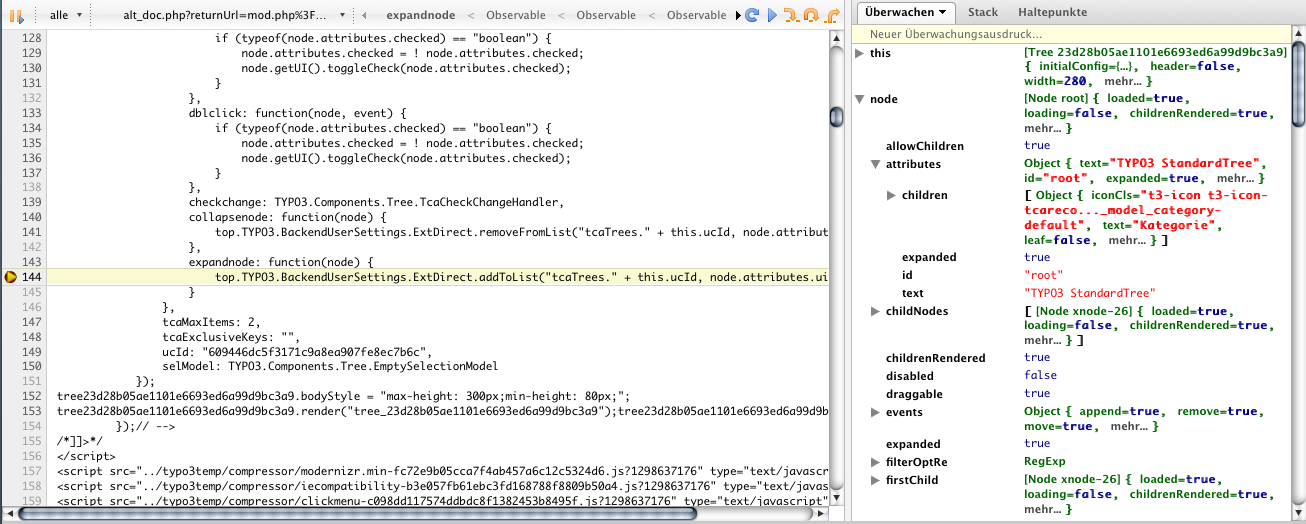Image resolution: width=1306 pixels, height=524 pixels.
Task: Switch to the Haltepunkte tab
Action: coord(1052,13)
